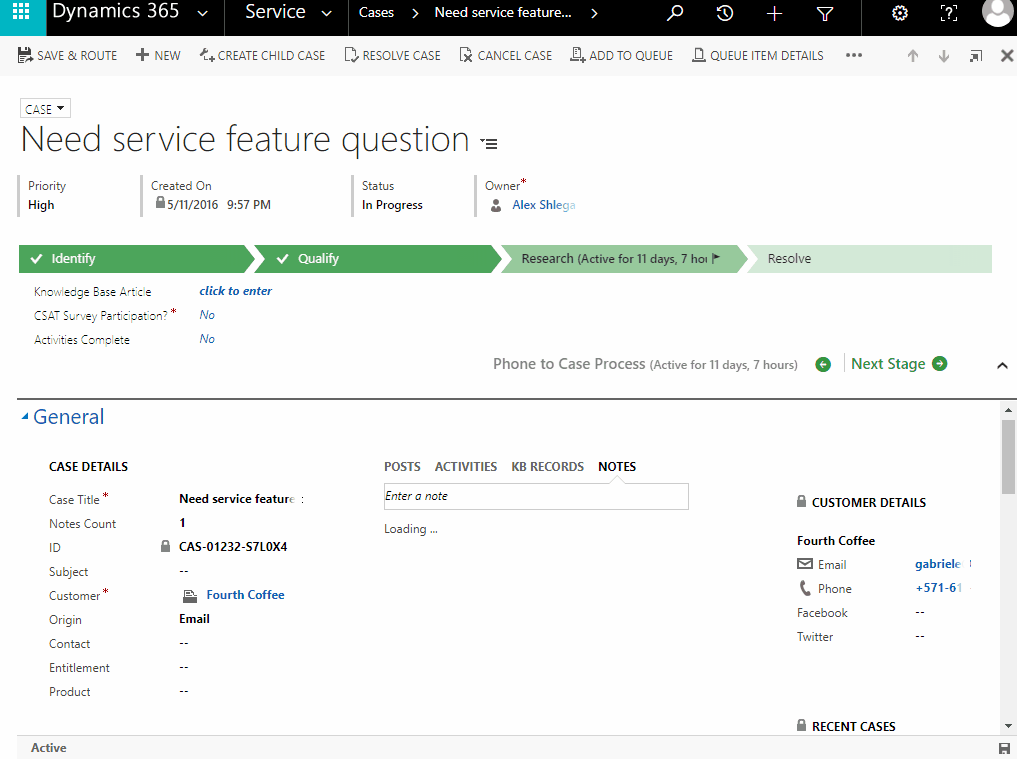Collapse the General section
Image resolution: width=1017 pixels, height=759 pixels.
pos(26,417)
